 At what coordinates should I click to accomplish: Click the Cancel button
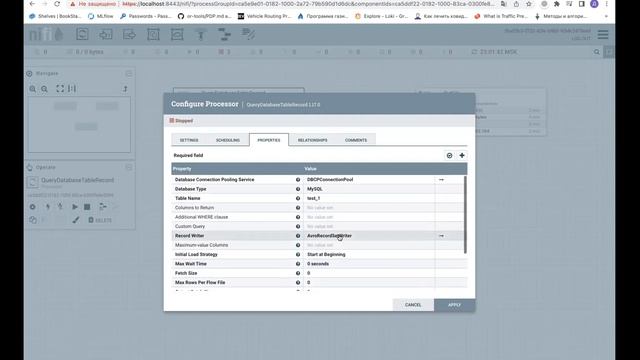pos(413,305)
